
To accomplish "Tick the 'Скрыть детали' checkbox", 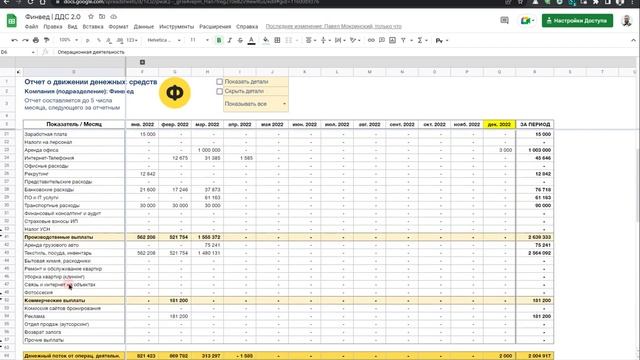I will pos(220,91).
